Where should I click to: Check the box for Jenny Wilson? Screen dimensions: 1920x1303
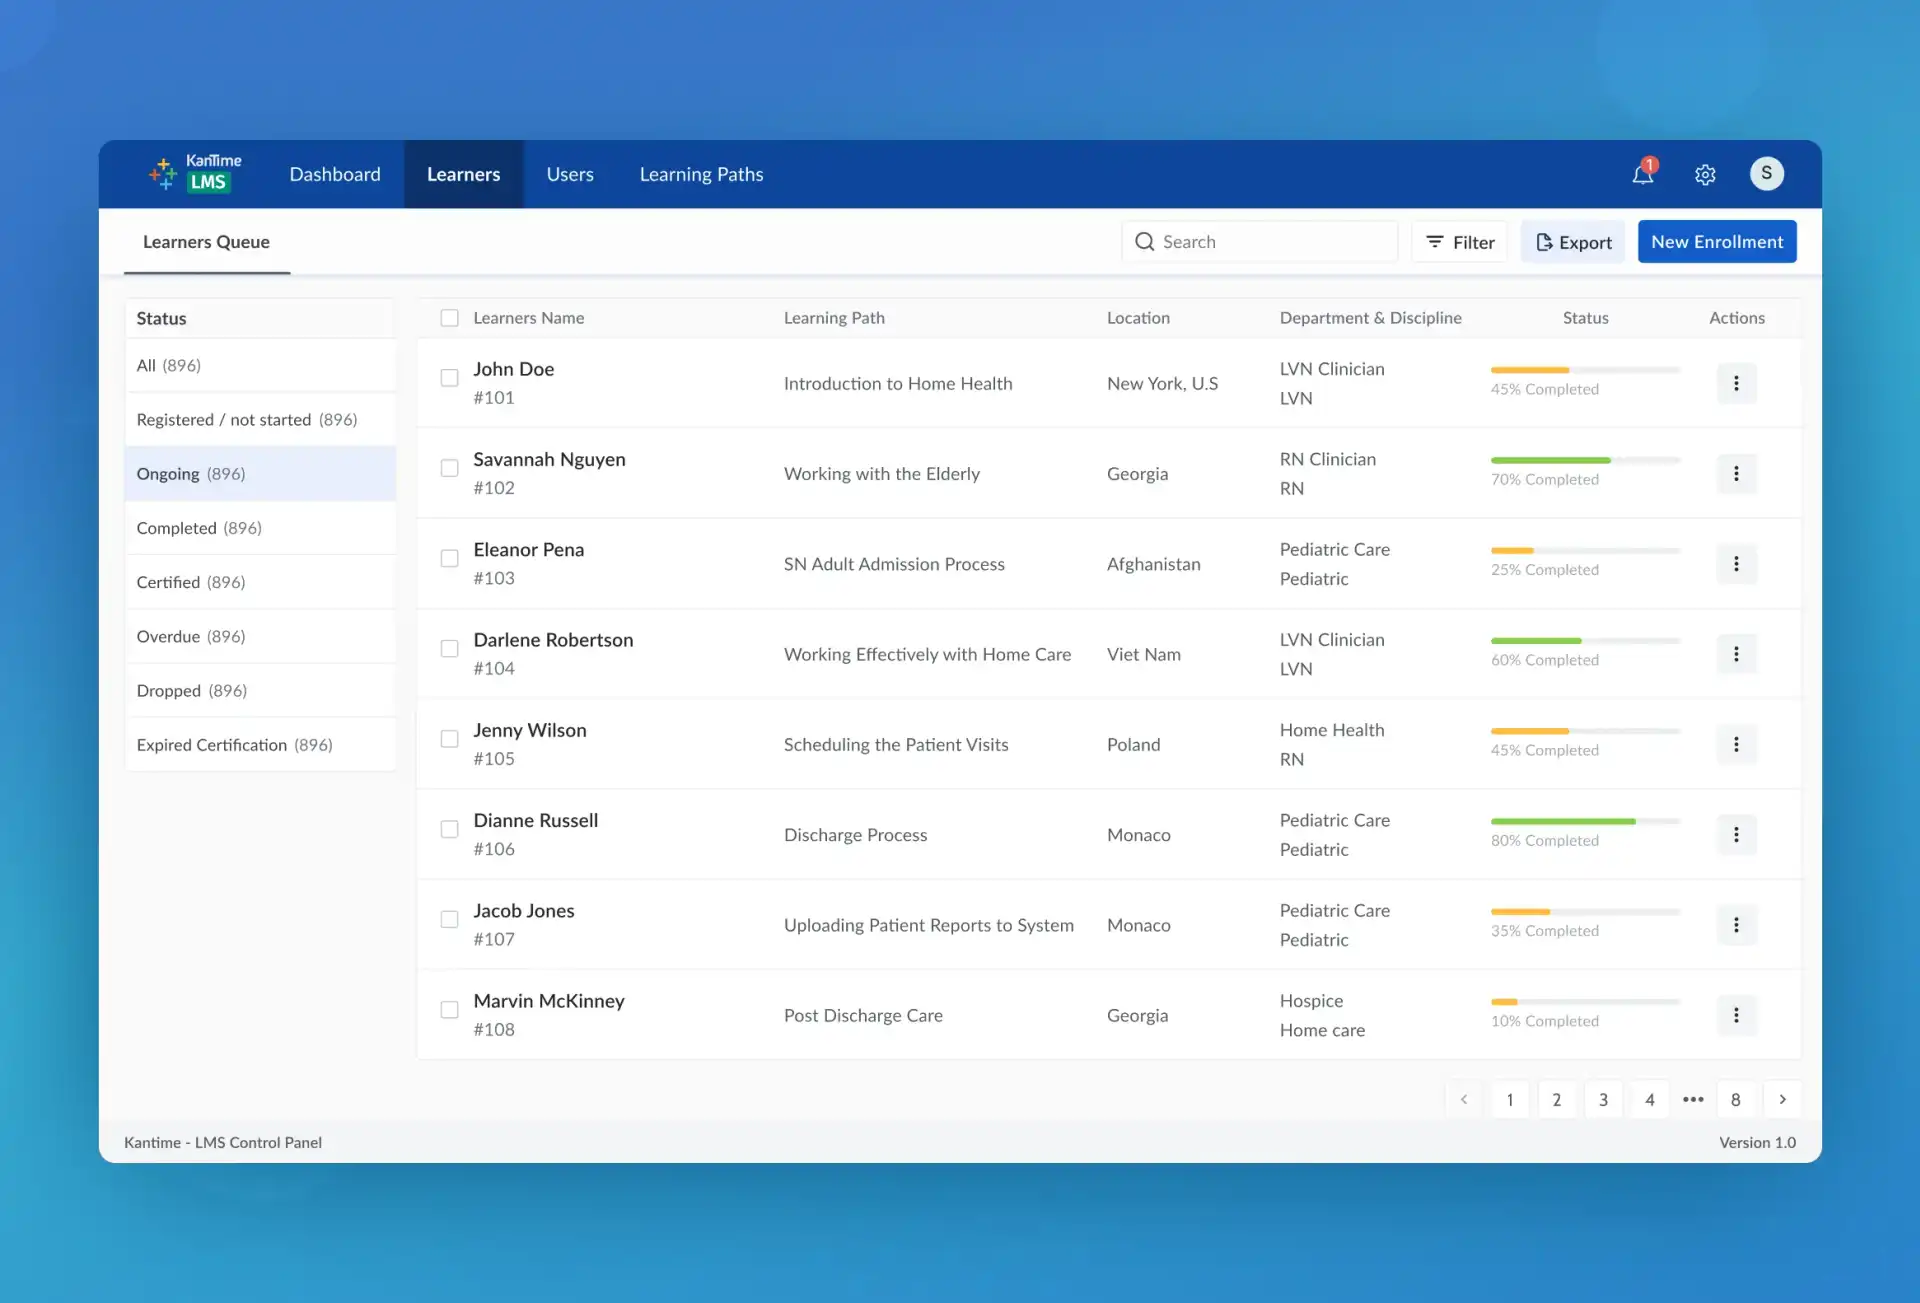point(450,739)
